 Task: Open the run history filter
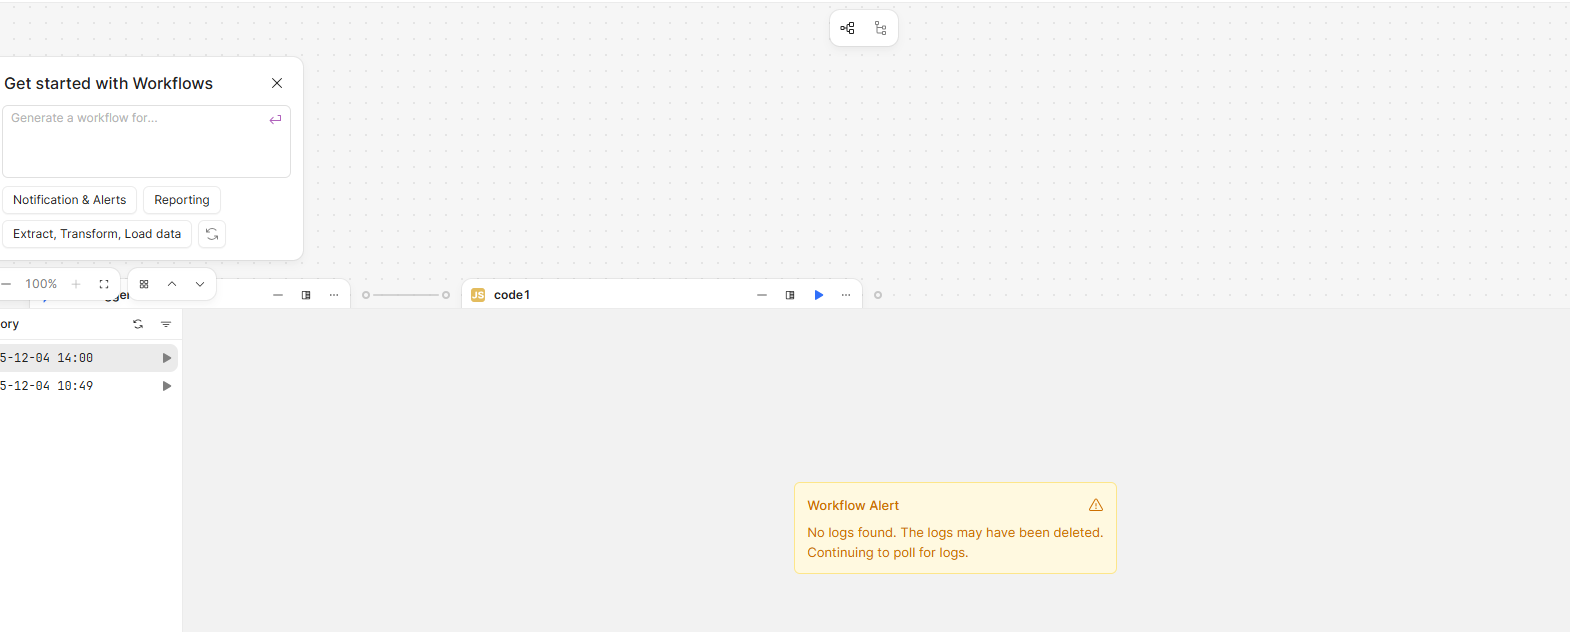tap(166, 324)
